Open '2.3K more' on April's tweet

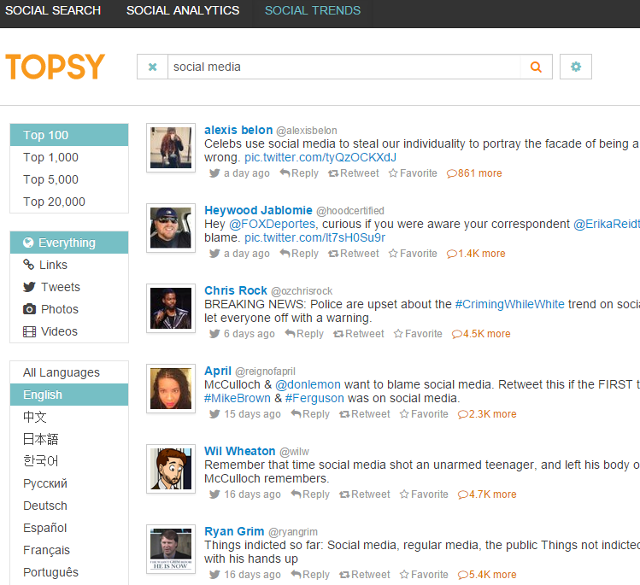click(487, 414)
